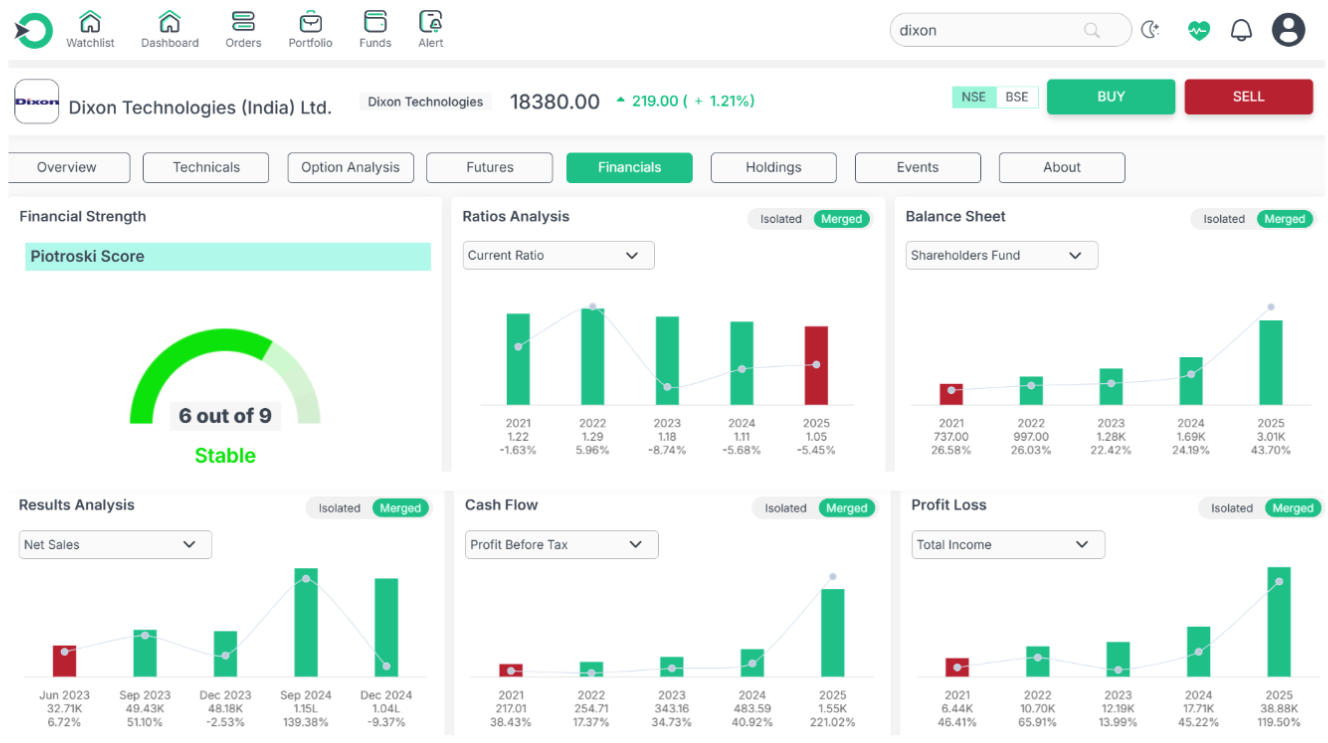Click the green heart health icon

tap(1198, 30)
